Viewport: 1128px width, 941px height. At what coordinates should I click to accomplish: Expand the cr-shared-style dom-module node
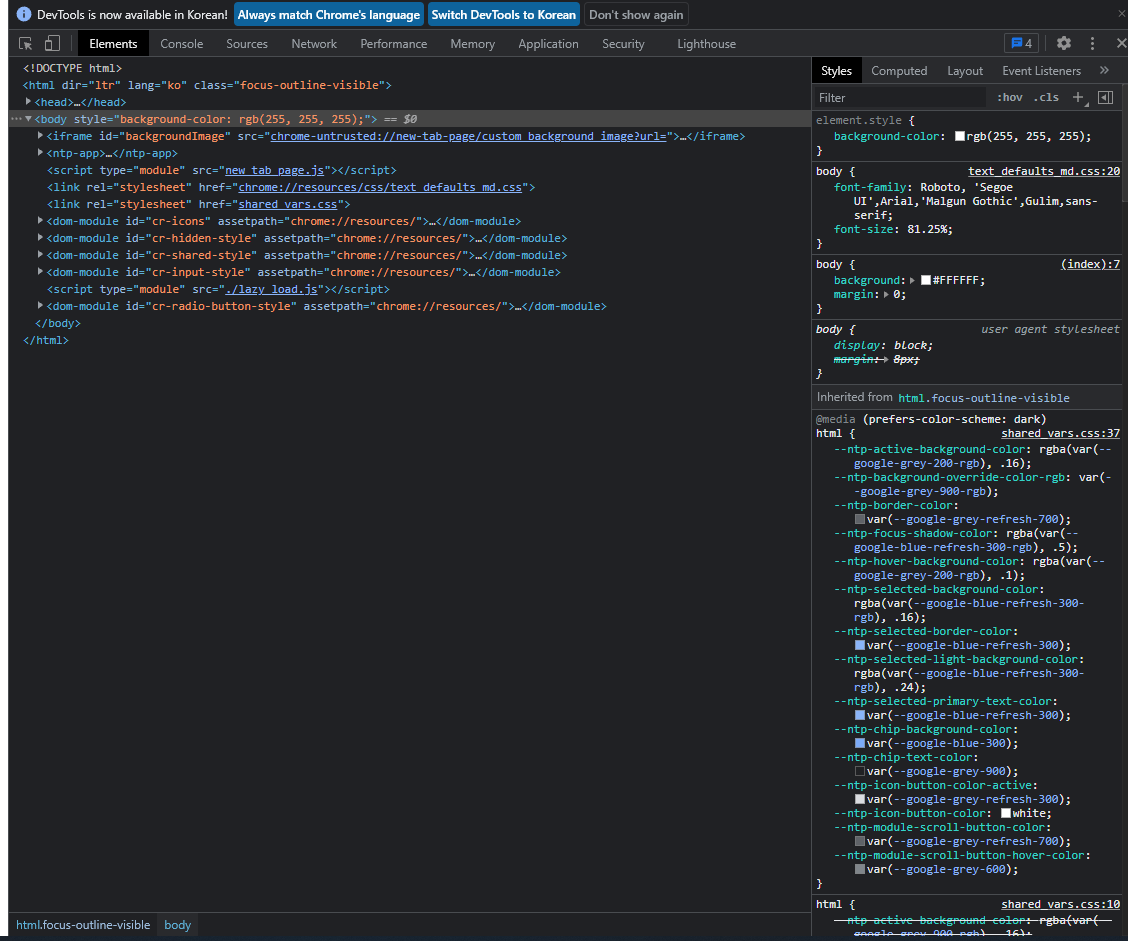coord(40,255)
